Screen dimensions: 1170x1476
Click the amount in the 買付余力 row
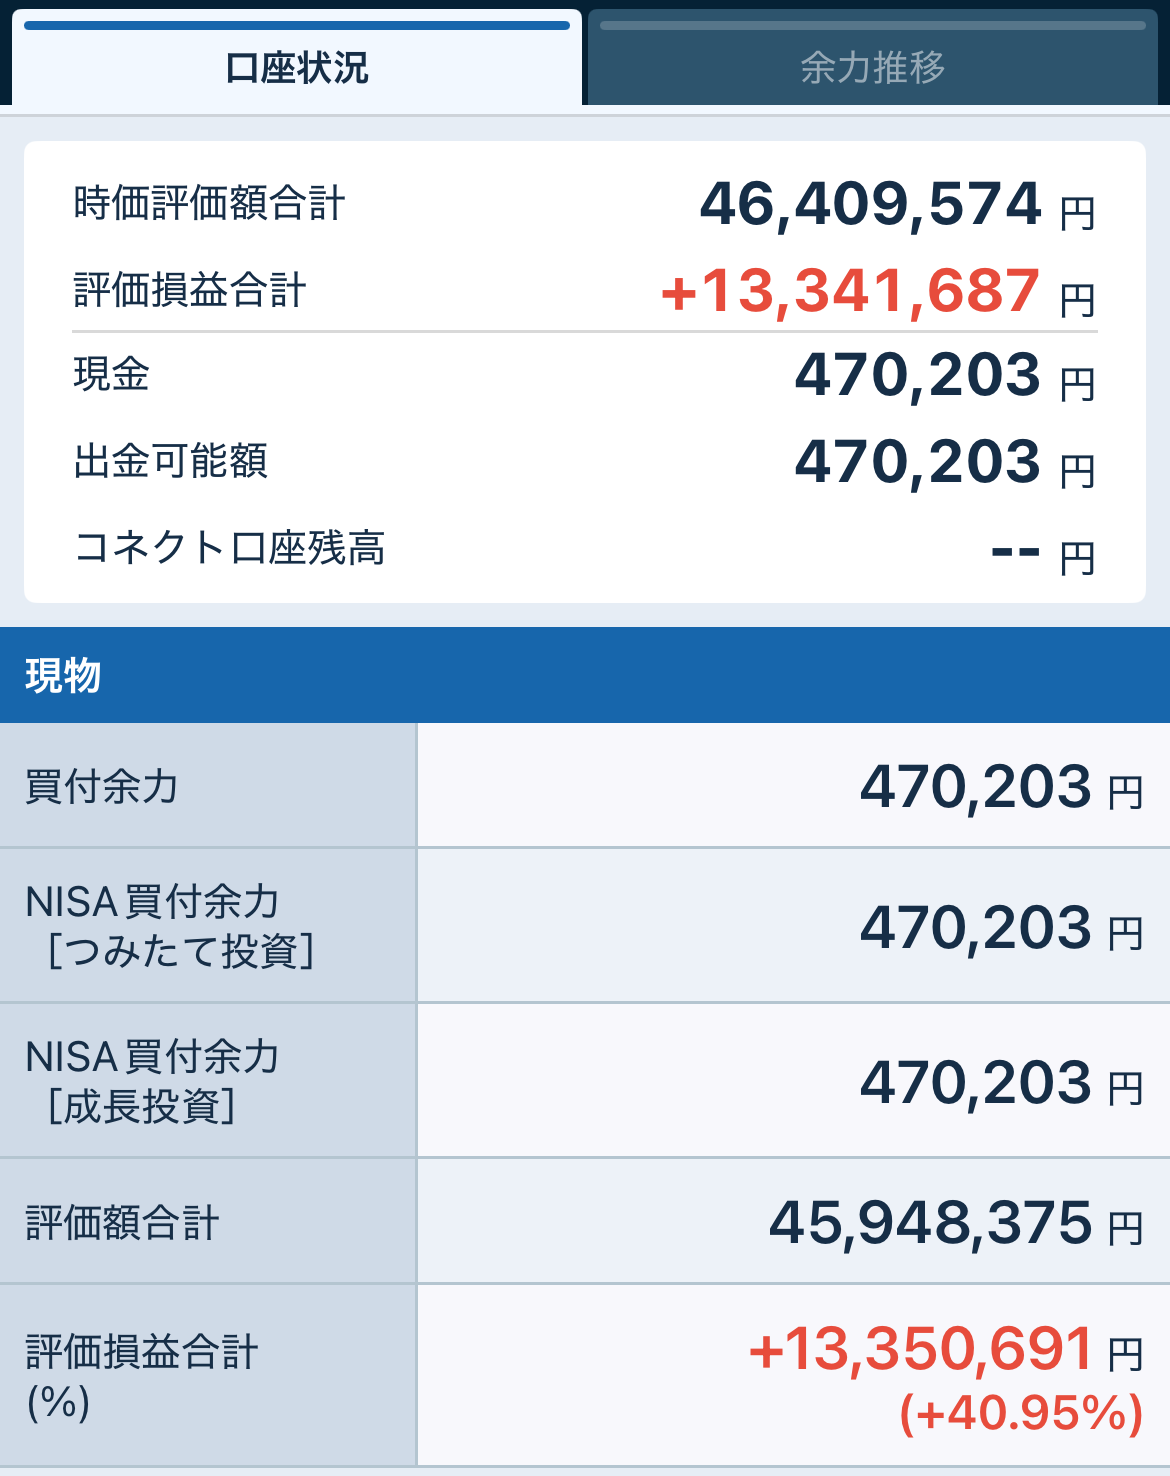tap(1000, 788)
